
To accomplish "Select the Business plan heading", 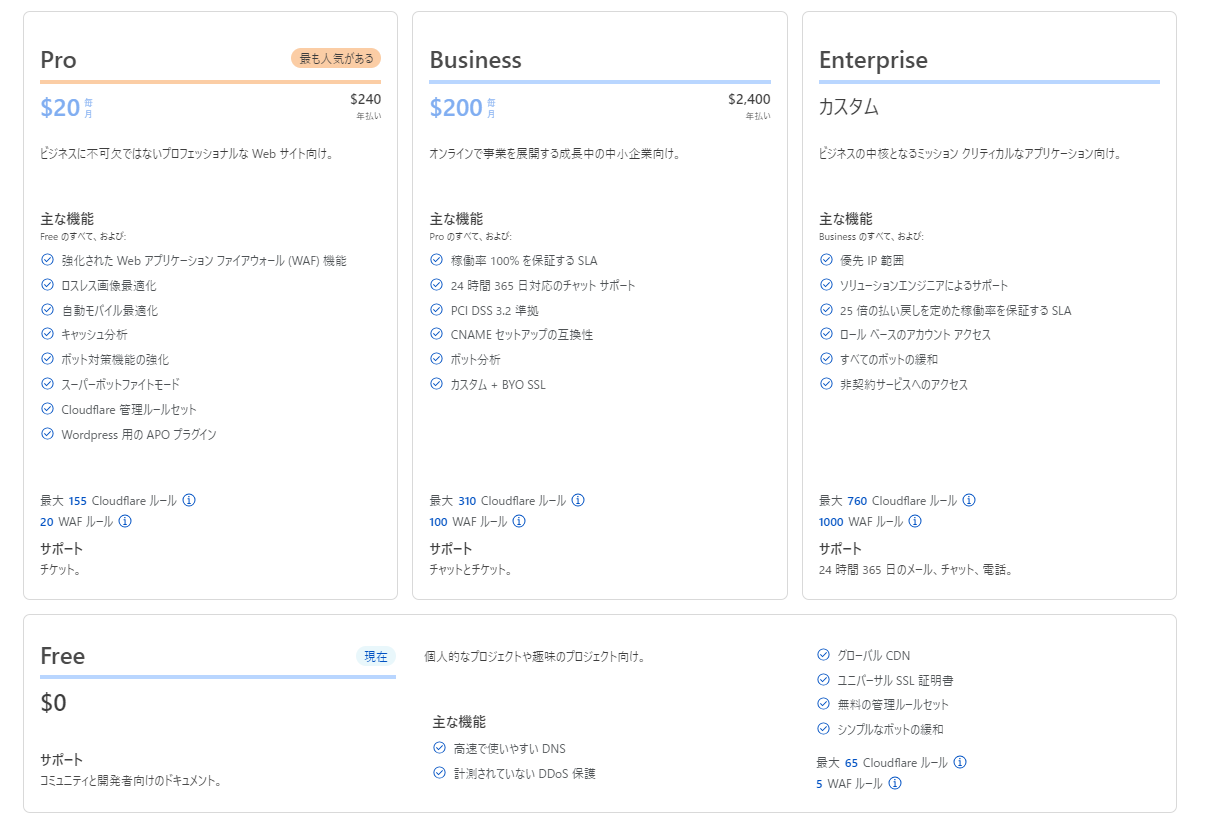I will (x=475, y=60).
